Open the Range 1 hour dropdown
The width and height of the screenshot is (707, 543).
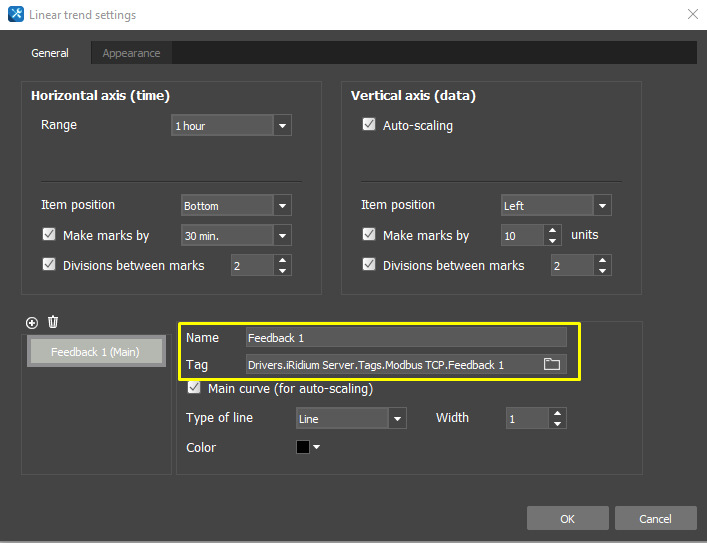pyautogui.click(x=282, y=126)
